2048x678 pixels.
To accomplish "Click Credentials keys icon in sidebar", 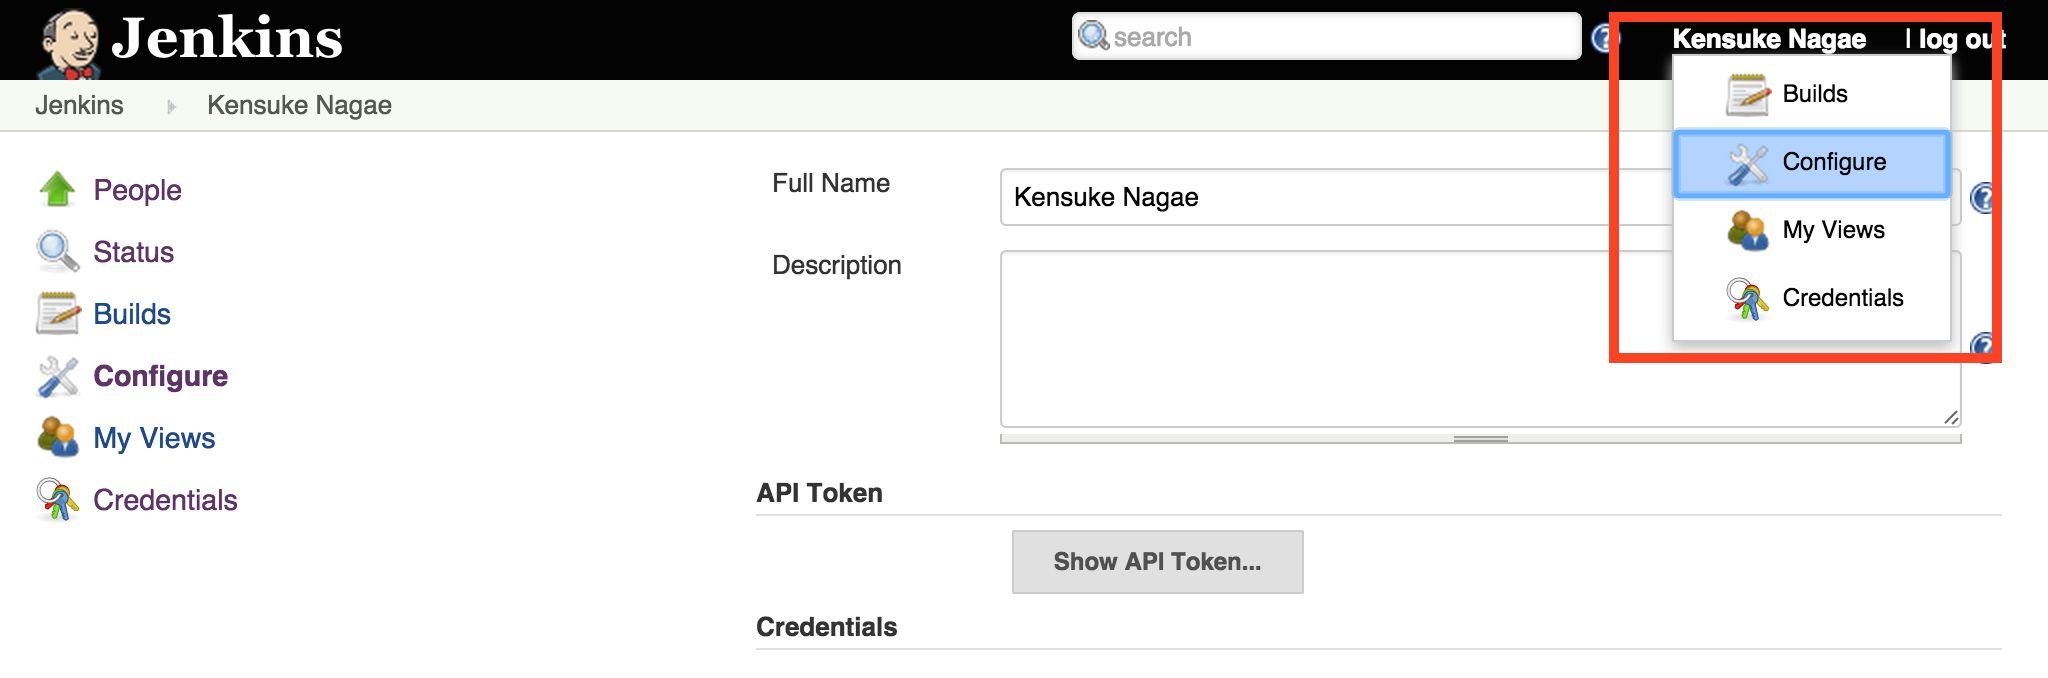I will [x=57, y=500].
